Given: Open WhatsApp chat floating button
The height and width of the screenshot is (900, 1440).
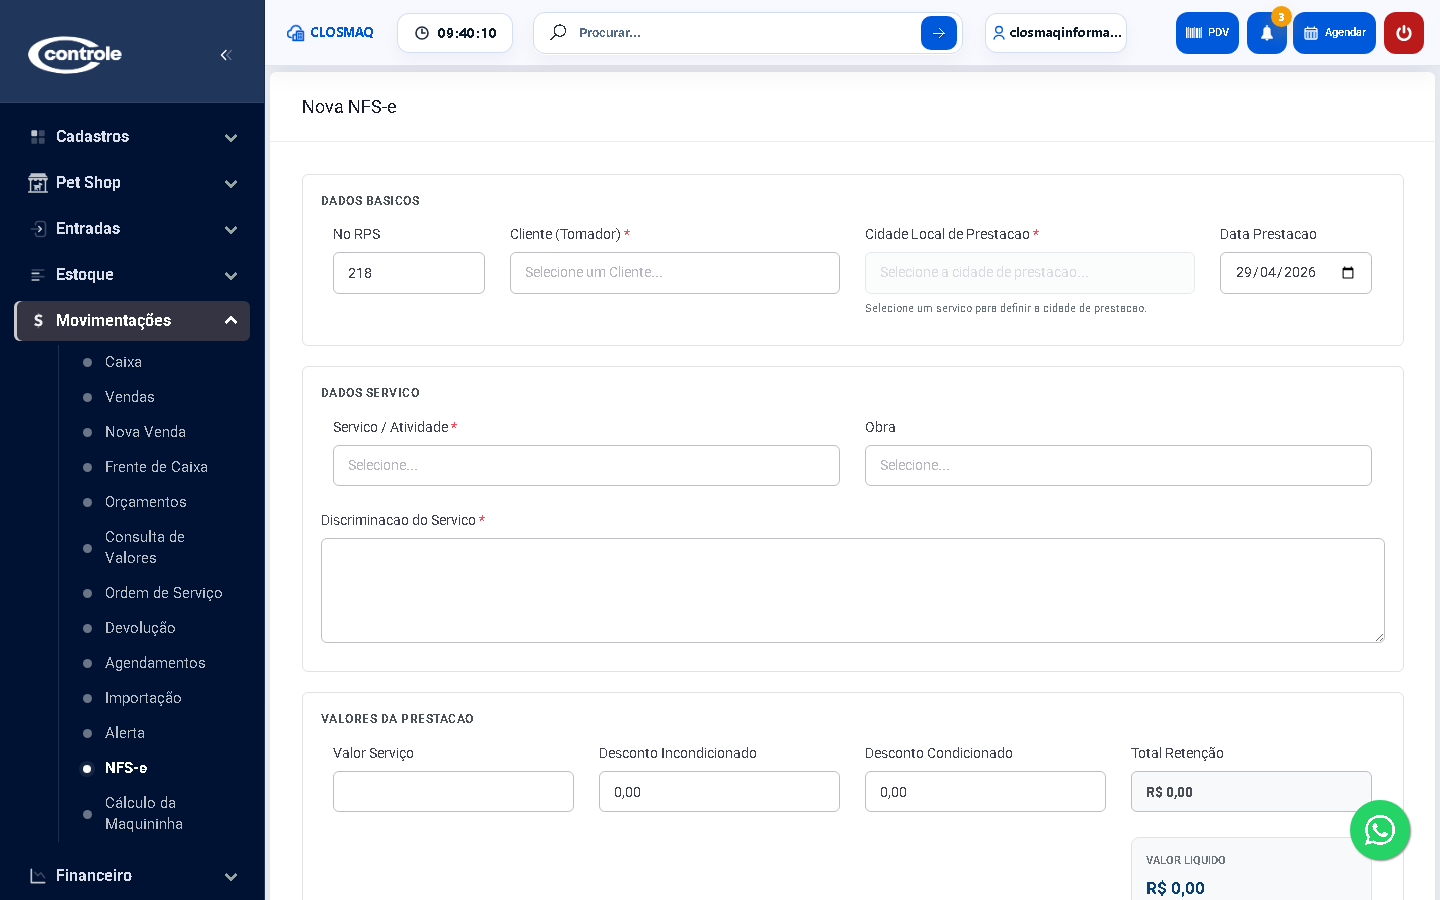Looking at the screenshot, I should tap(1380, 830).
